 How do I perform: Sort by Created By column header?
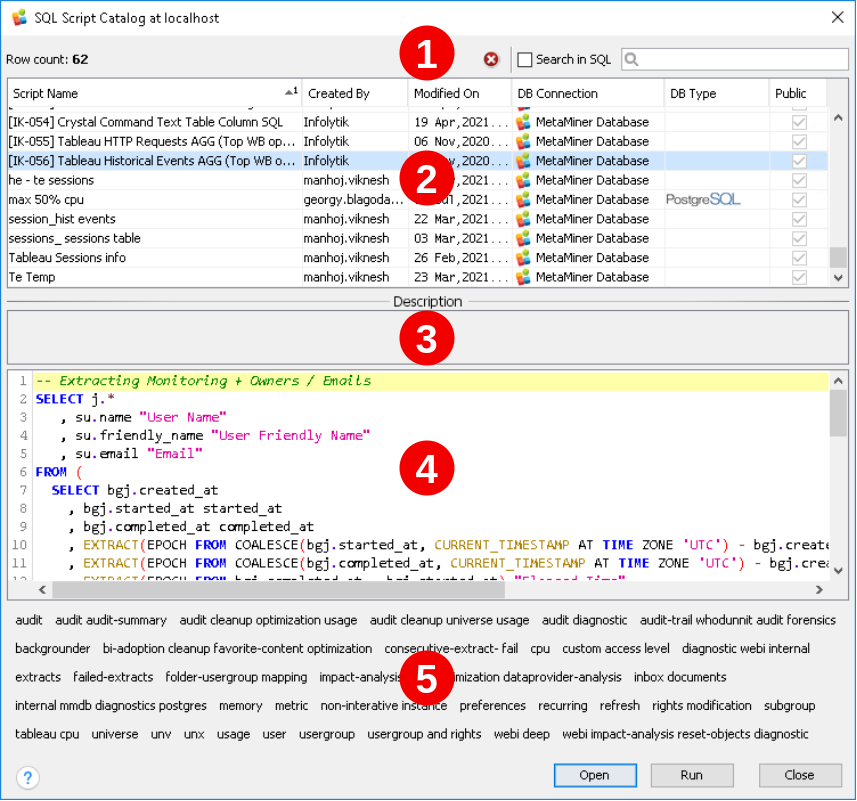pyautogui.click(x=355, y=93)
